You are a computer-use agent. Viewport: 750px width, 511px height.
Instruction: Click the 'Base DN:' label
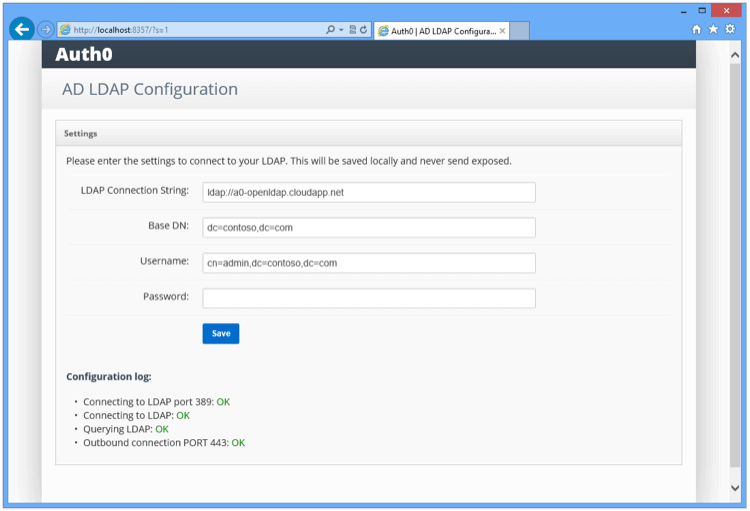[168, 226]
